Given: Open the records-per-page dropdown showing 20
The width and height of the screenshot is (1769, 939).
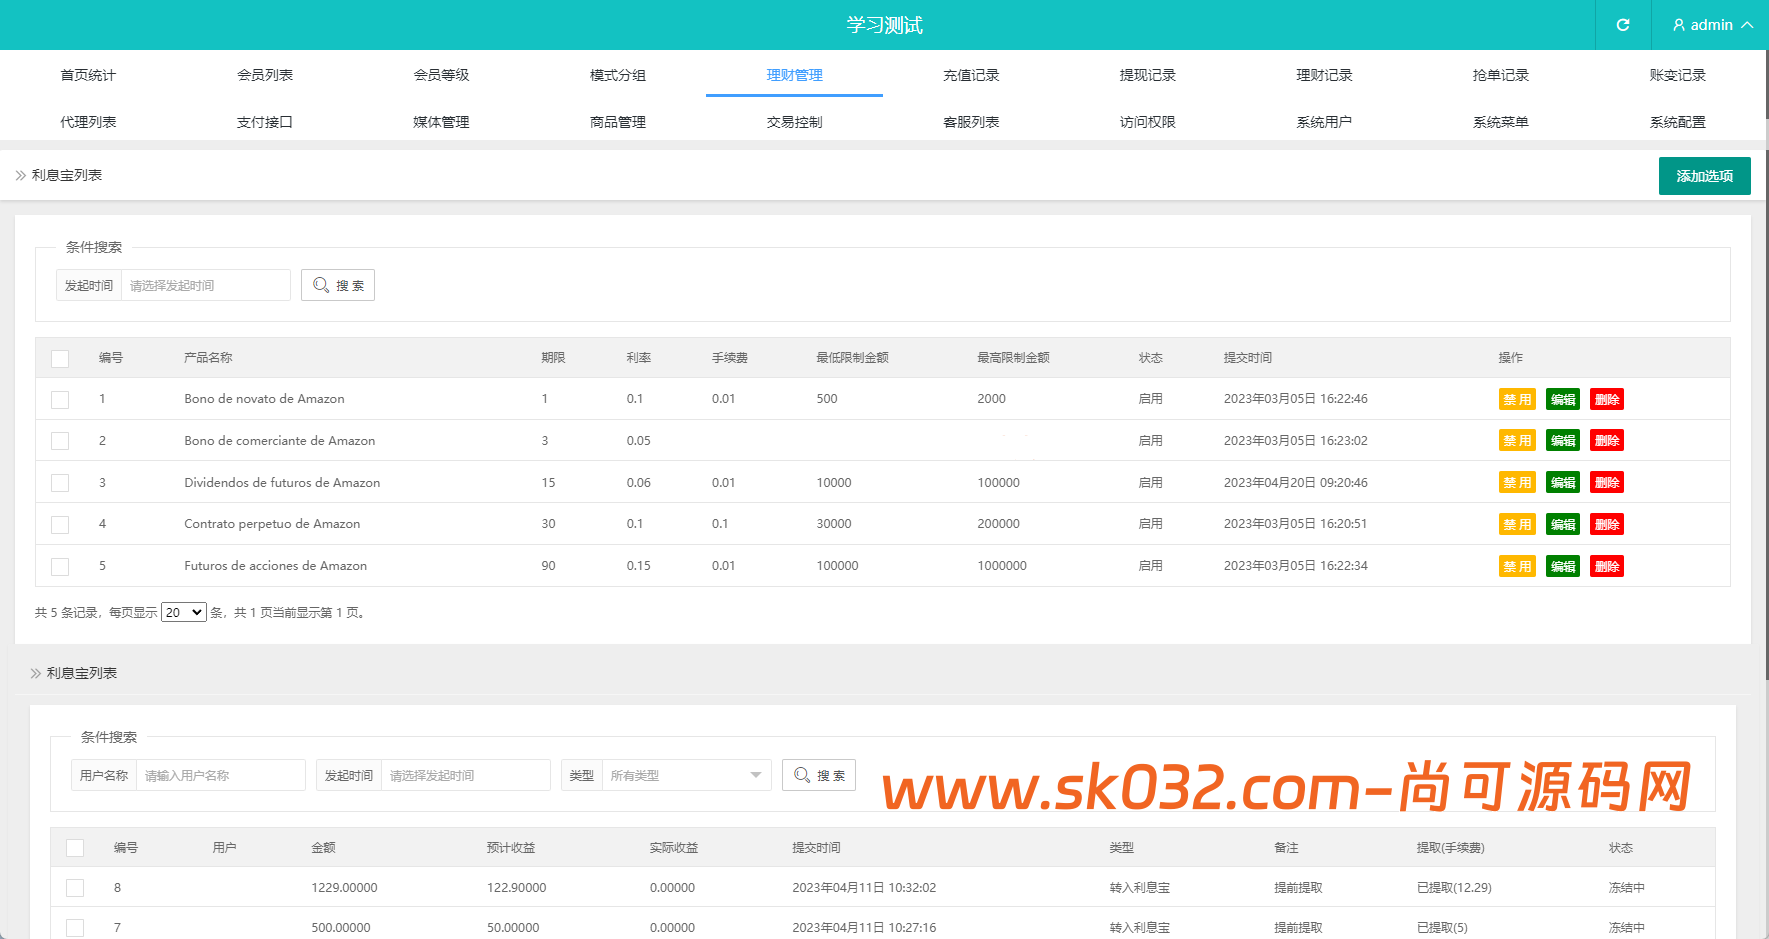Looking at the screenshot, I should 184,612.
